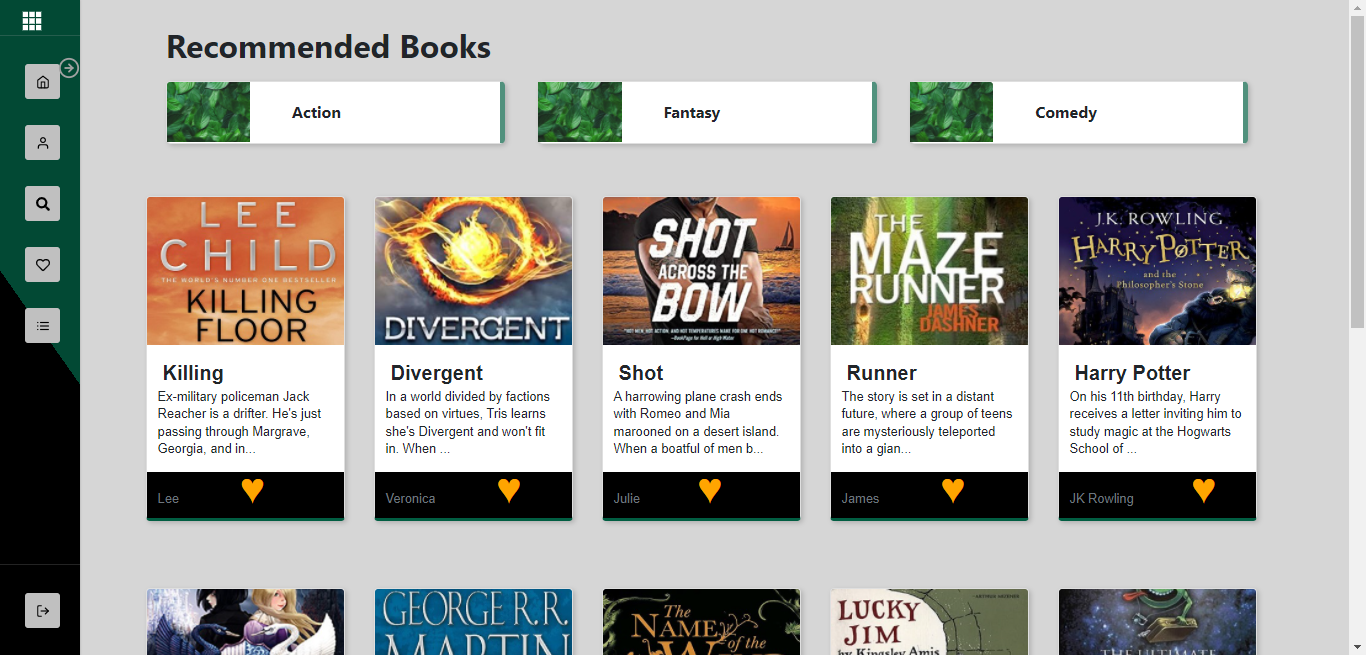Open the Divergent cover image
1366x655 pixels.
474,271
